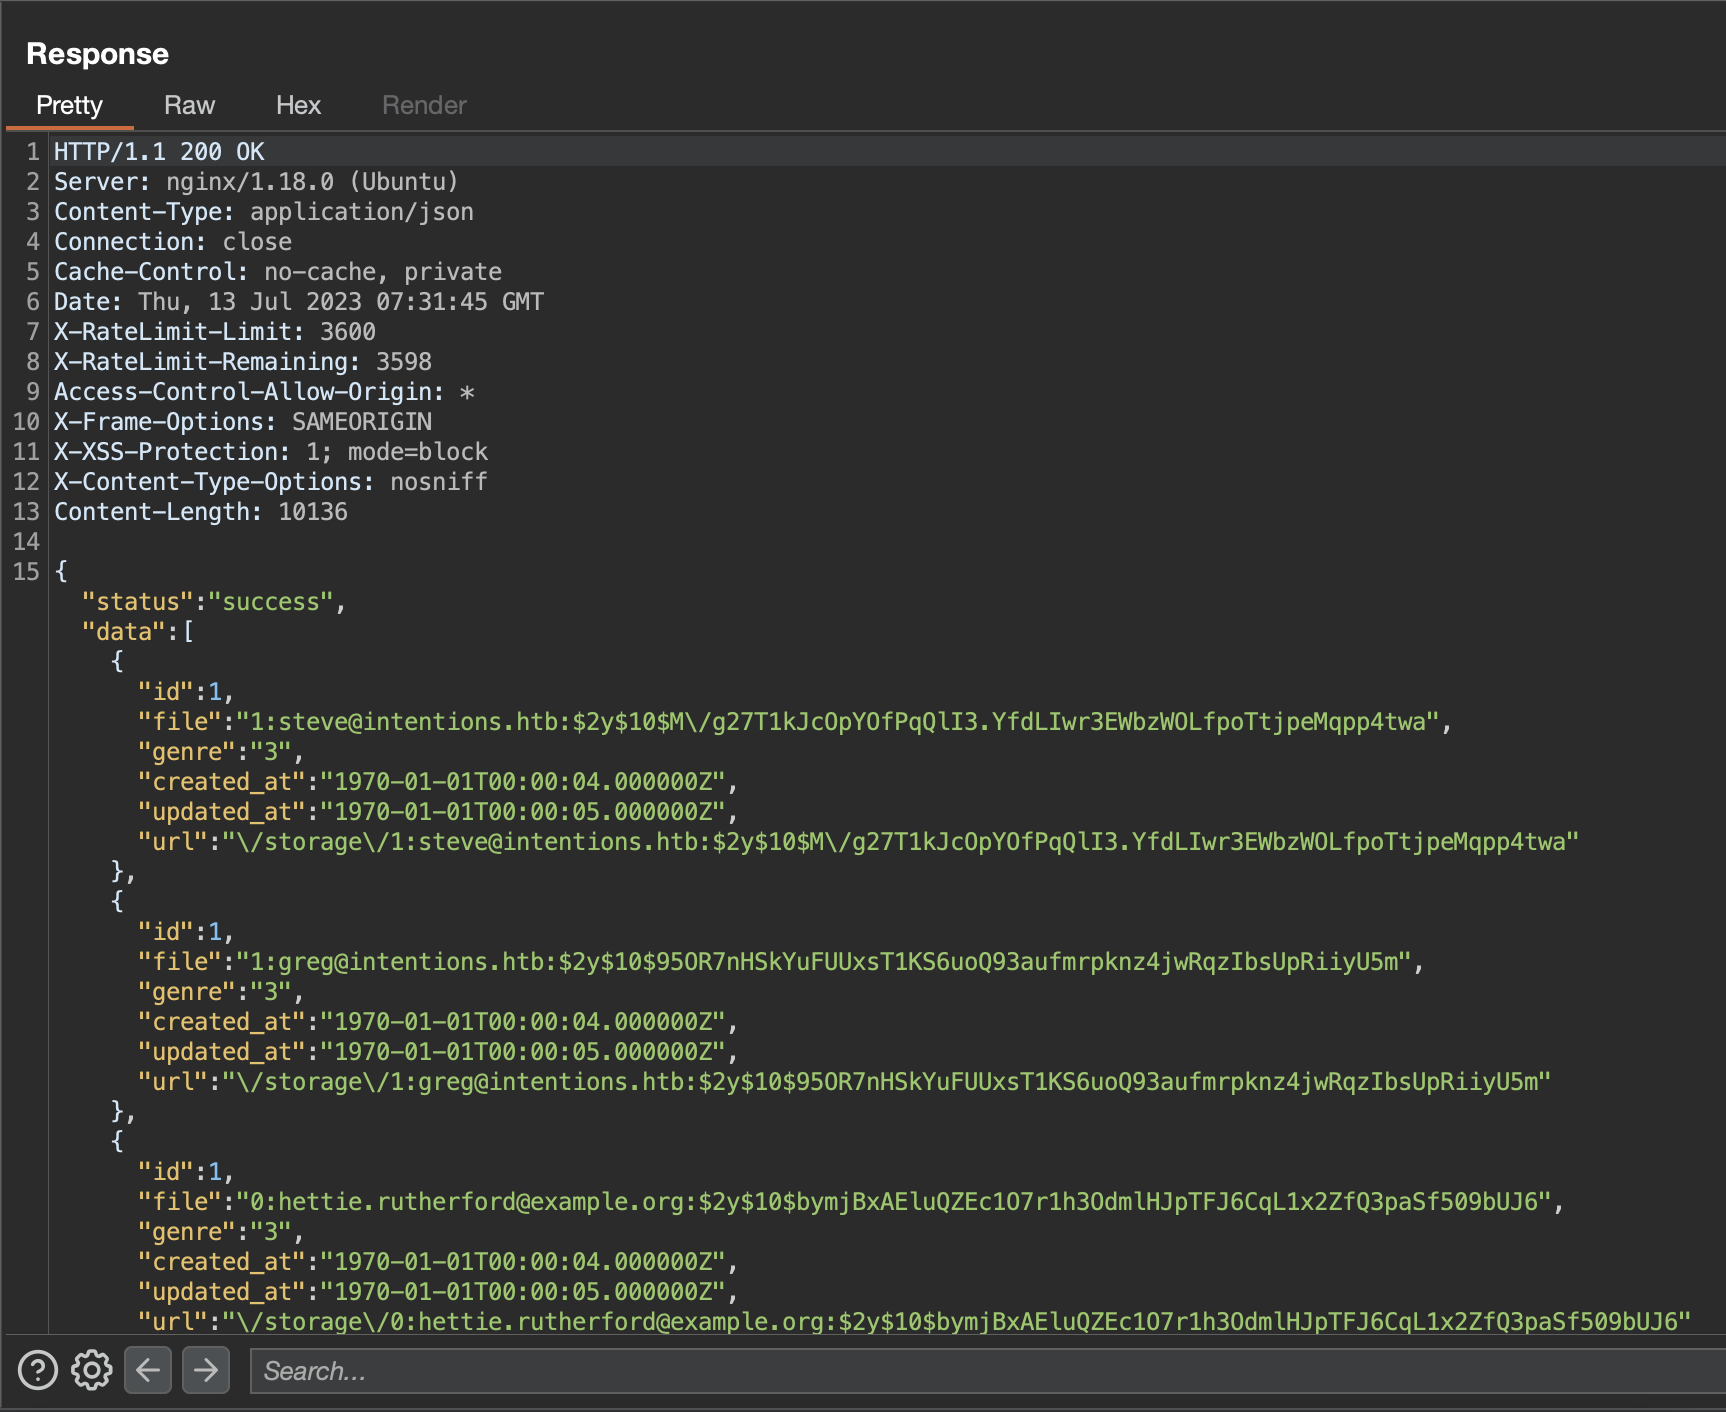Click hettie.rutherford file entry line
Viewport: 1726px width, 1412px height.
[850, 1202]
